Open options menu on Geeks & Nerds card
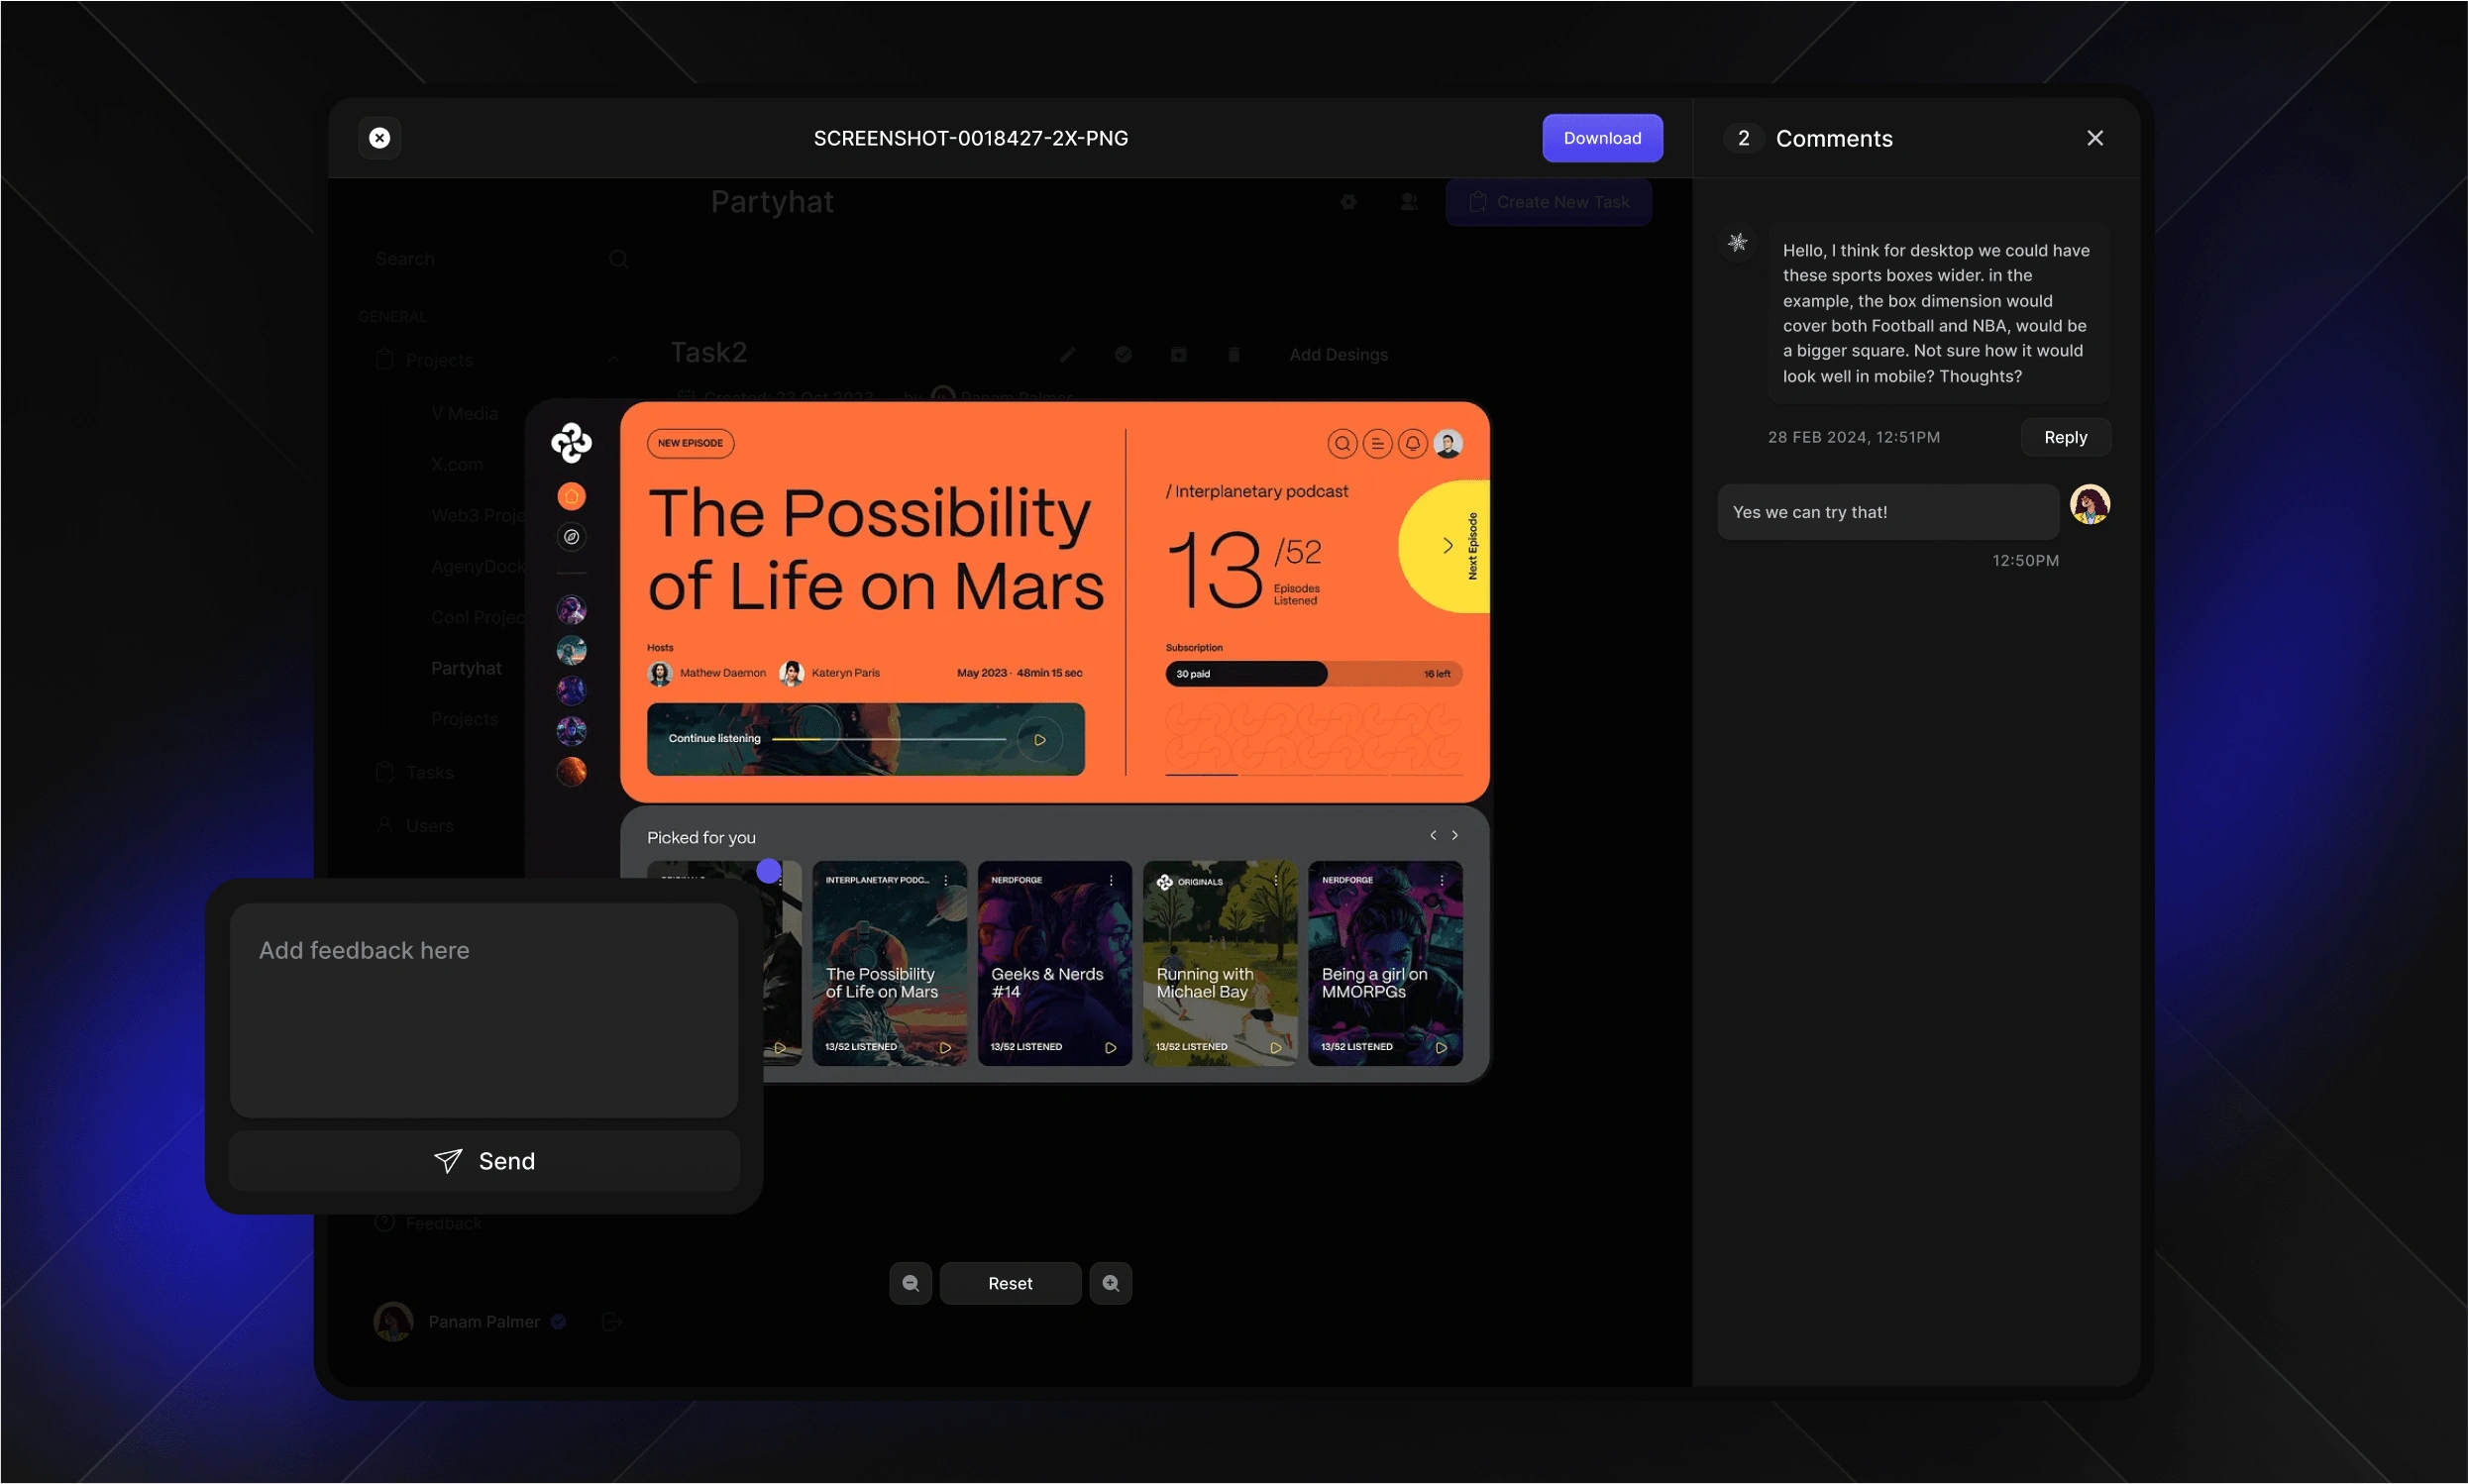 pos(1110,881)
